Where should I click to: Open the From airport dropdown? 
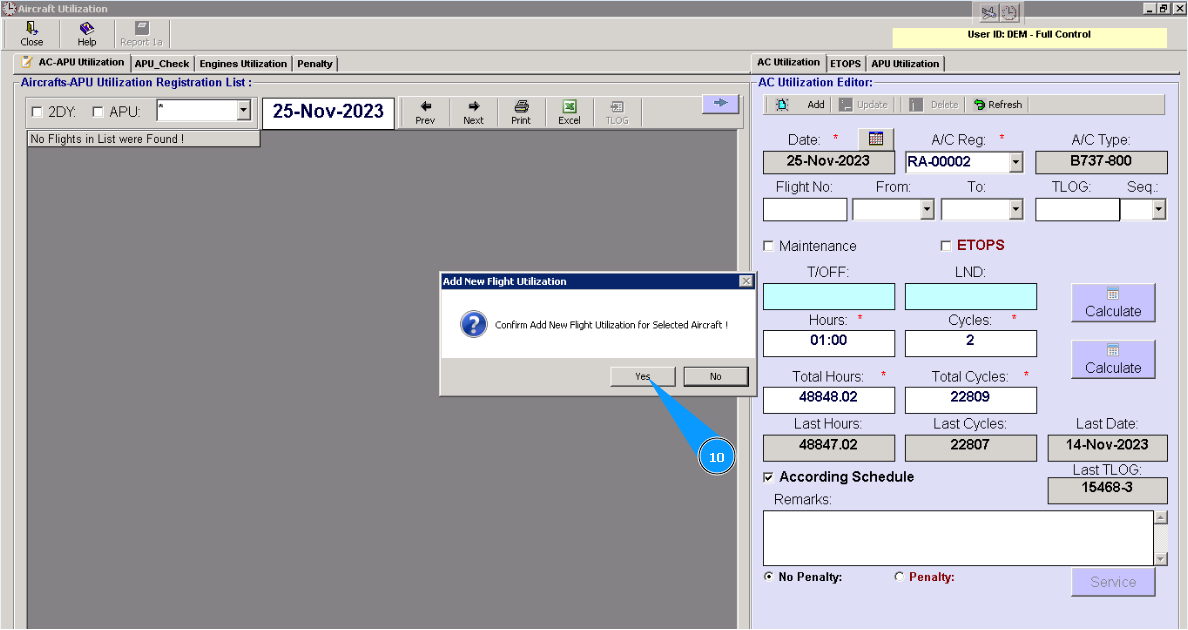[x=927, y=210]
